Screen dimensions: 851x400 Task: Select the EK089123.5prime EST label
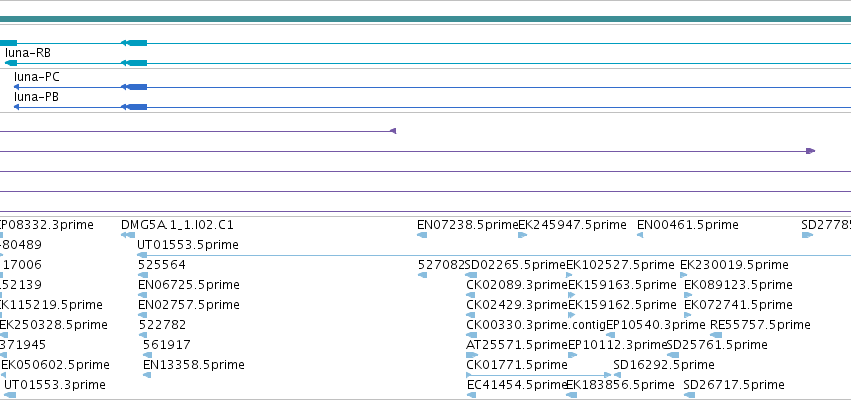point(738,285)
